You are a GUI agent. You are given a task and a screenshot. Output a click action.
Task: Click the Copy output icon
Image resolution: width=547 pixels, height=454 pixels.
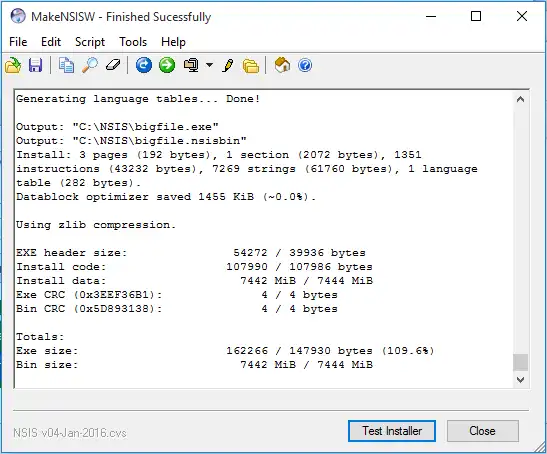tap(66, 65)
